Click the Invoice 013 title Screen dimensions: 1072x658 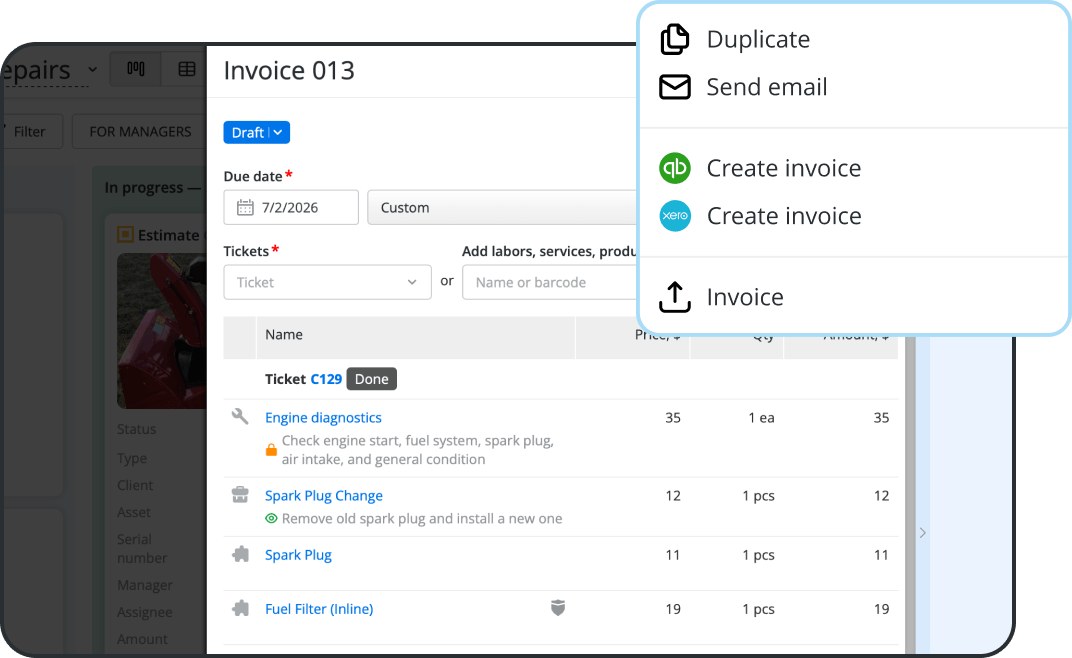[289, 70]
